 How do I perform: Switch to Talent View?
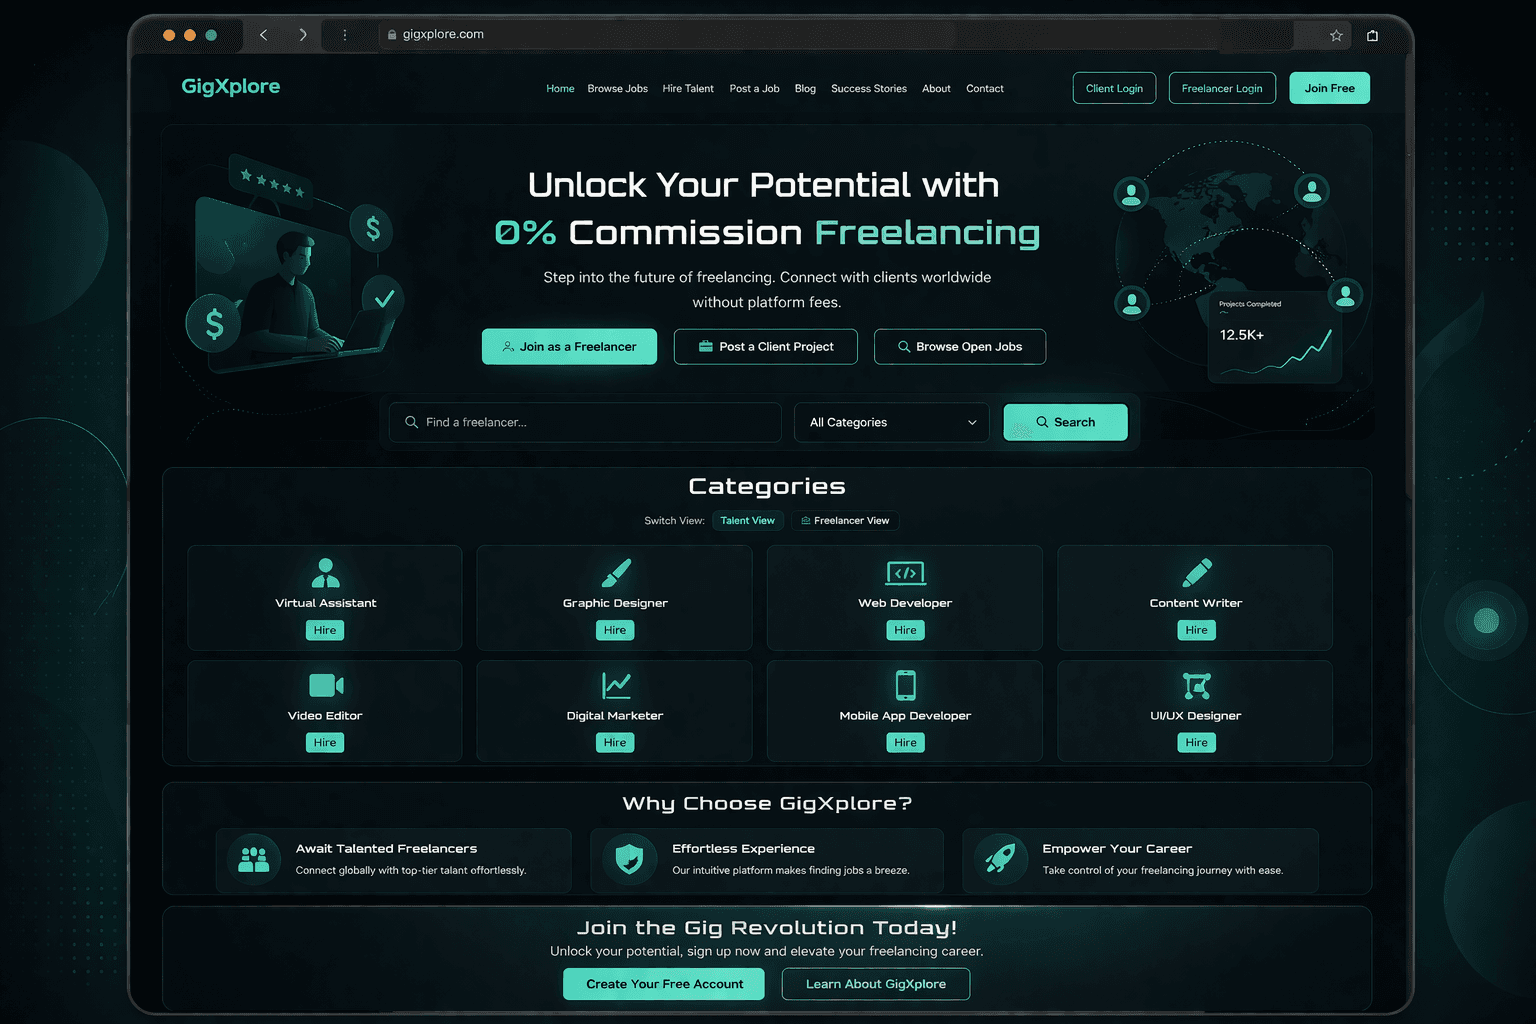coord(747,521)
